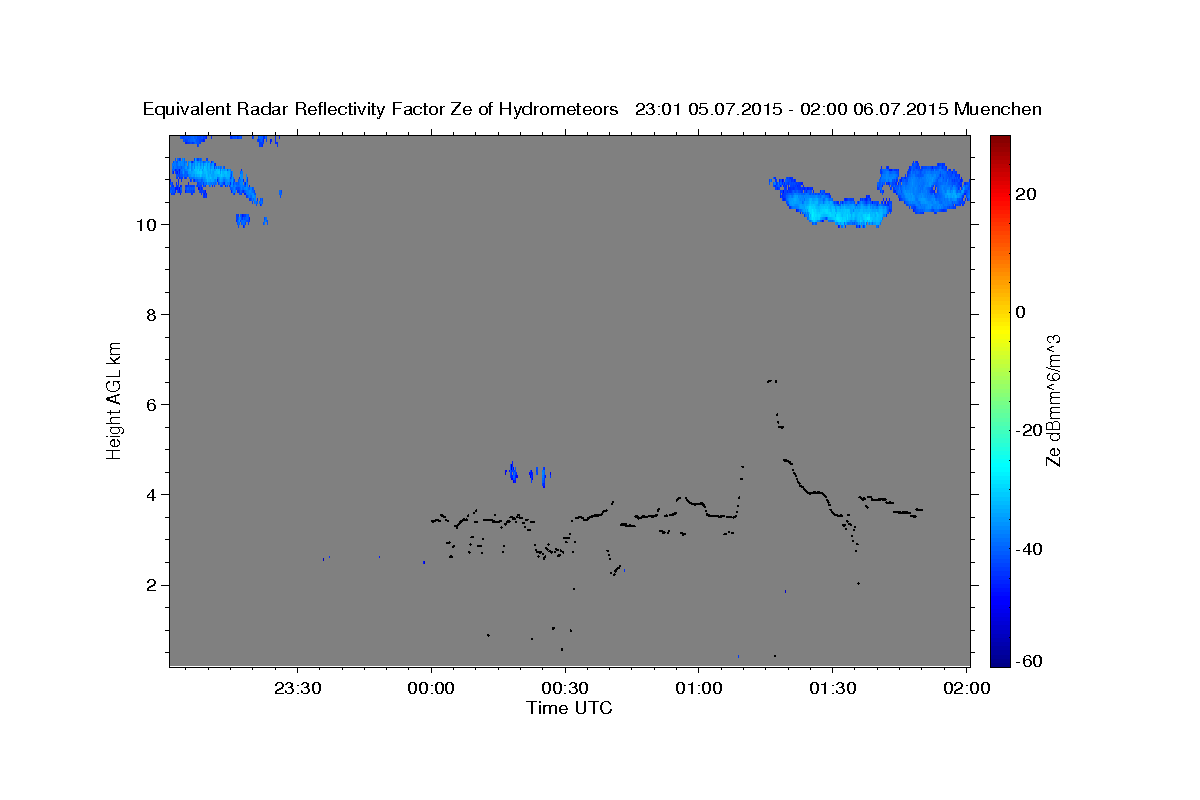Click the date range text '23:01 05.07.2015 - 02:00 06.07.2015 Muenchen'
This screenshot has height=800, width=1200.
[838, 110]
